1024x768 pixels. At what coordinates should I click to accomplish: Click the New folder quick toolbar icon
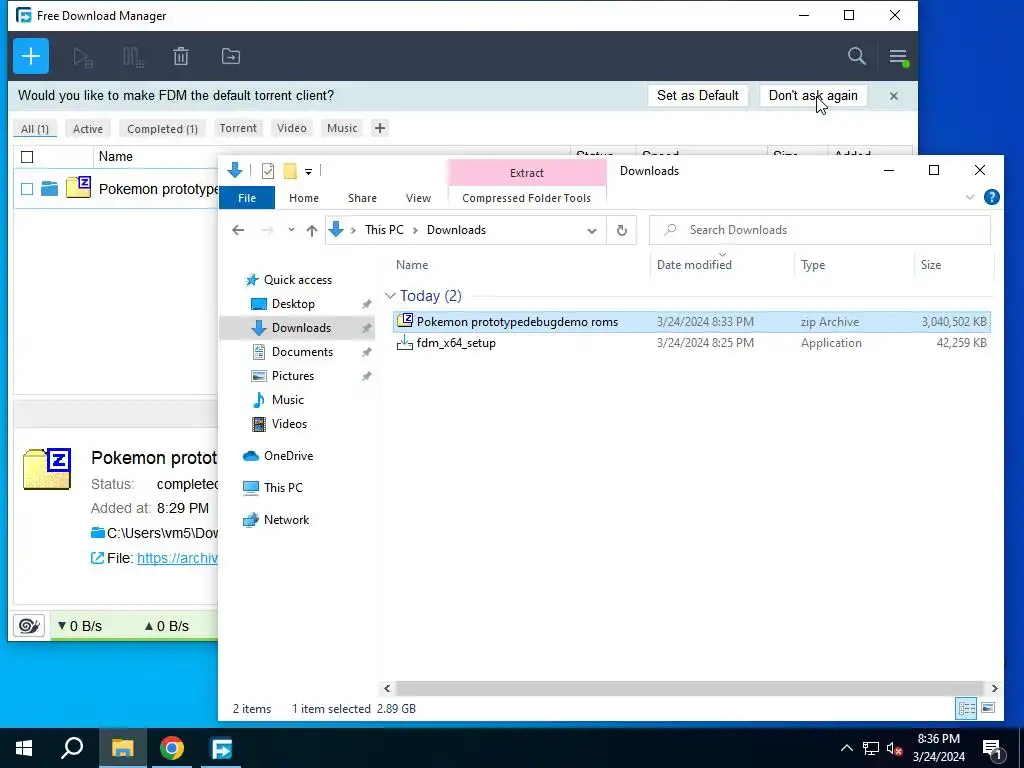[x=290, y=171]
